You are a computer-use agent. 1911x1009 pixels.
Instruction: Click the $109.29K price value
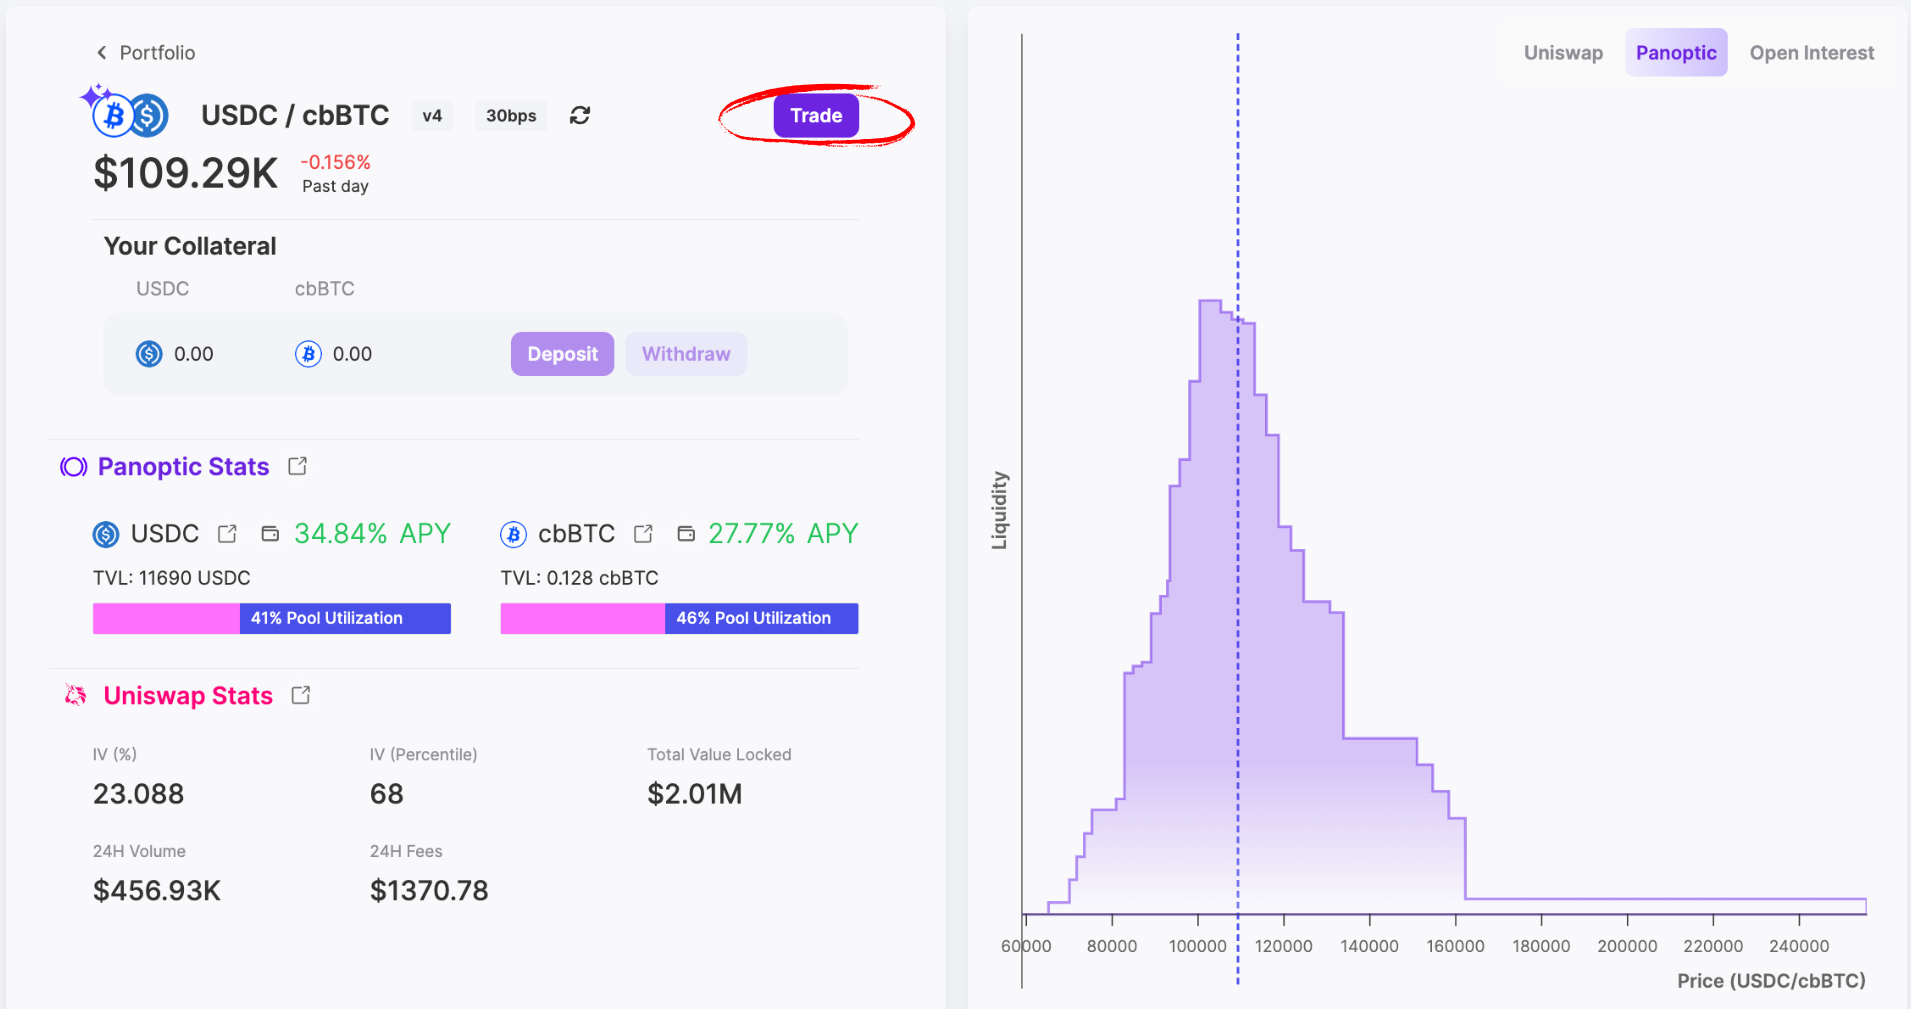click(186, 173)
